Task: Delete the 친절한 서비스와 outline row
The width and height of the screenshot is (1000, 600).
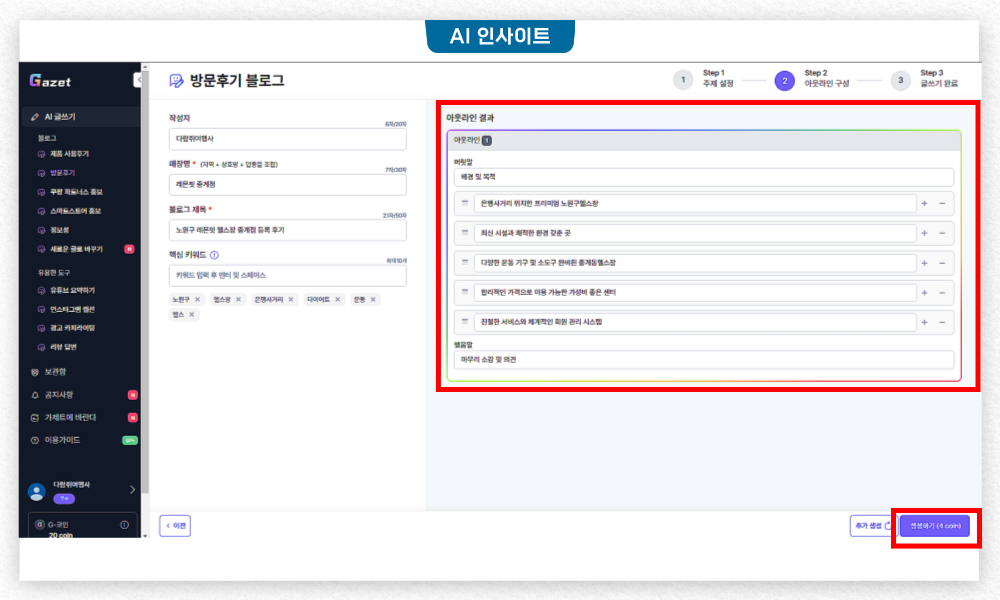Action: coord(942,322)
